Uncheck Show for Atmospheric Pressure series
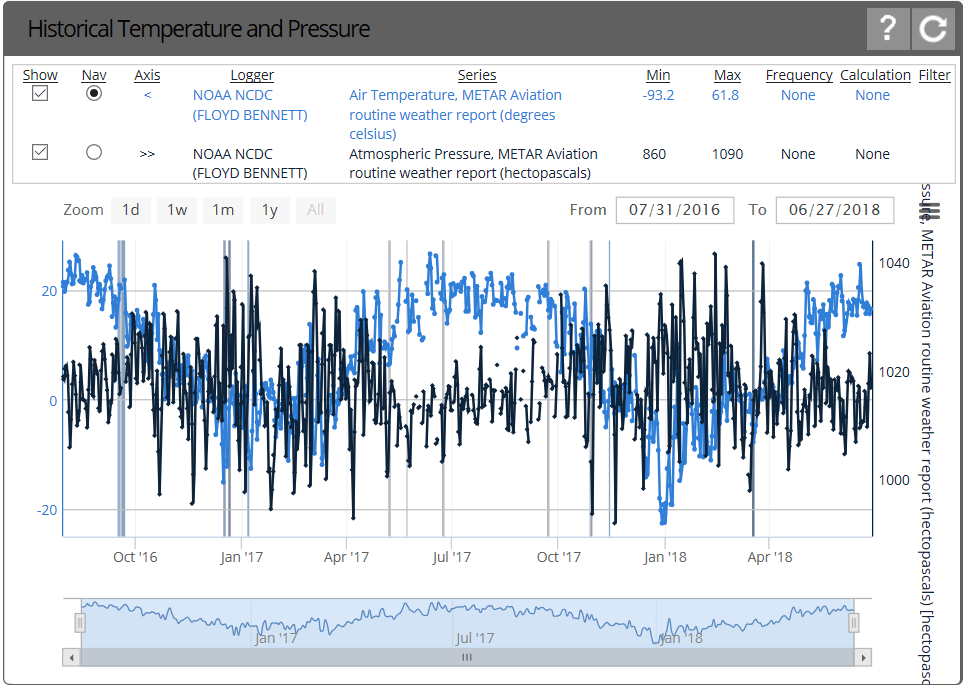The width and height of the screenshot is (969, 689). tap(40, 153)
